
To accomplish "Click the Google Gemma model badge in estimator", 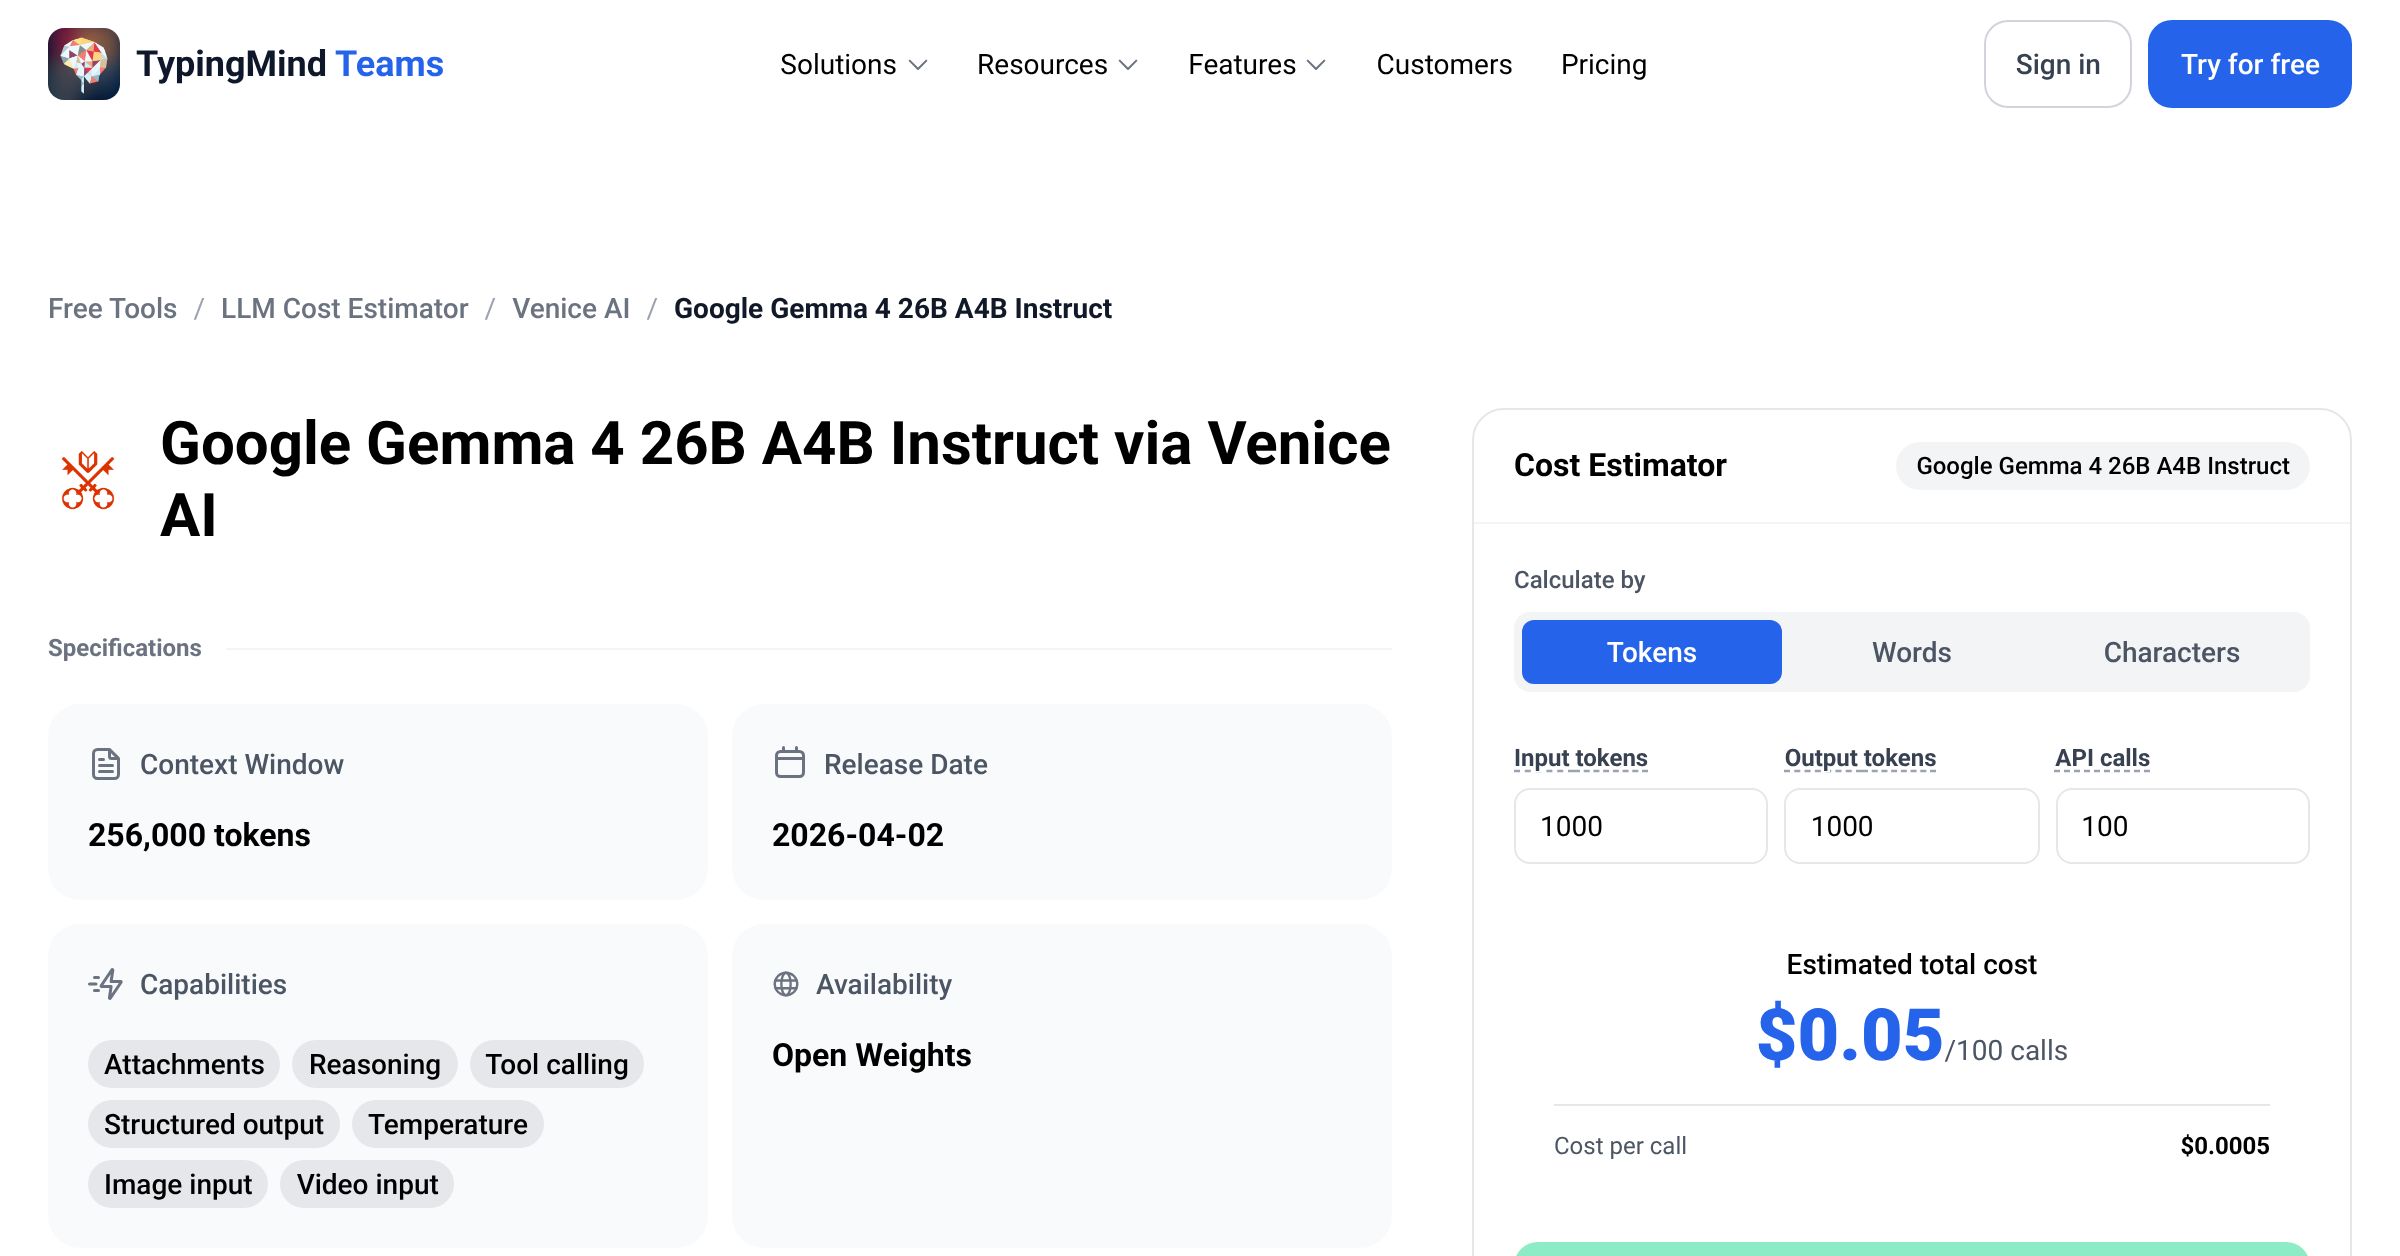I will pyautogui.click(x=2102, y=466).
